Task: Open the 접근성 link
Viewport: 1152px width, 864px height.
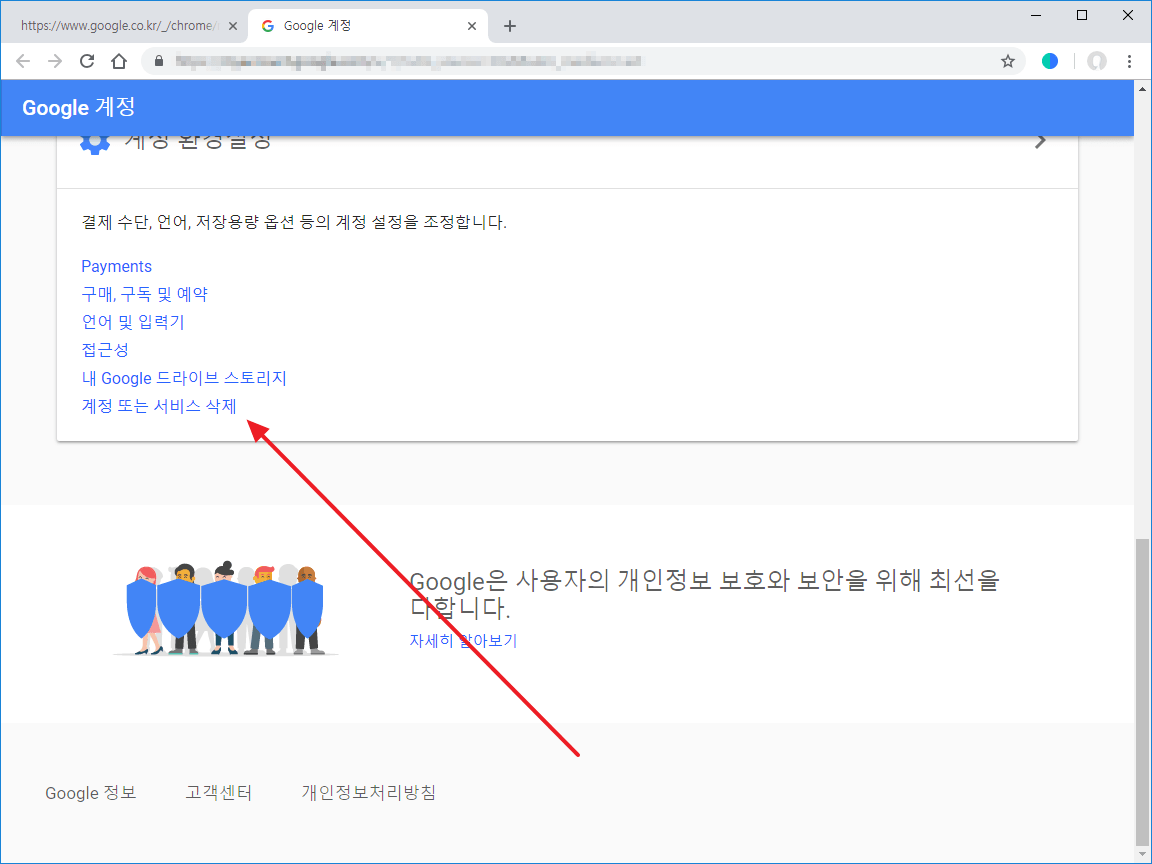Action: click(105, 350)
